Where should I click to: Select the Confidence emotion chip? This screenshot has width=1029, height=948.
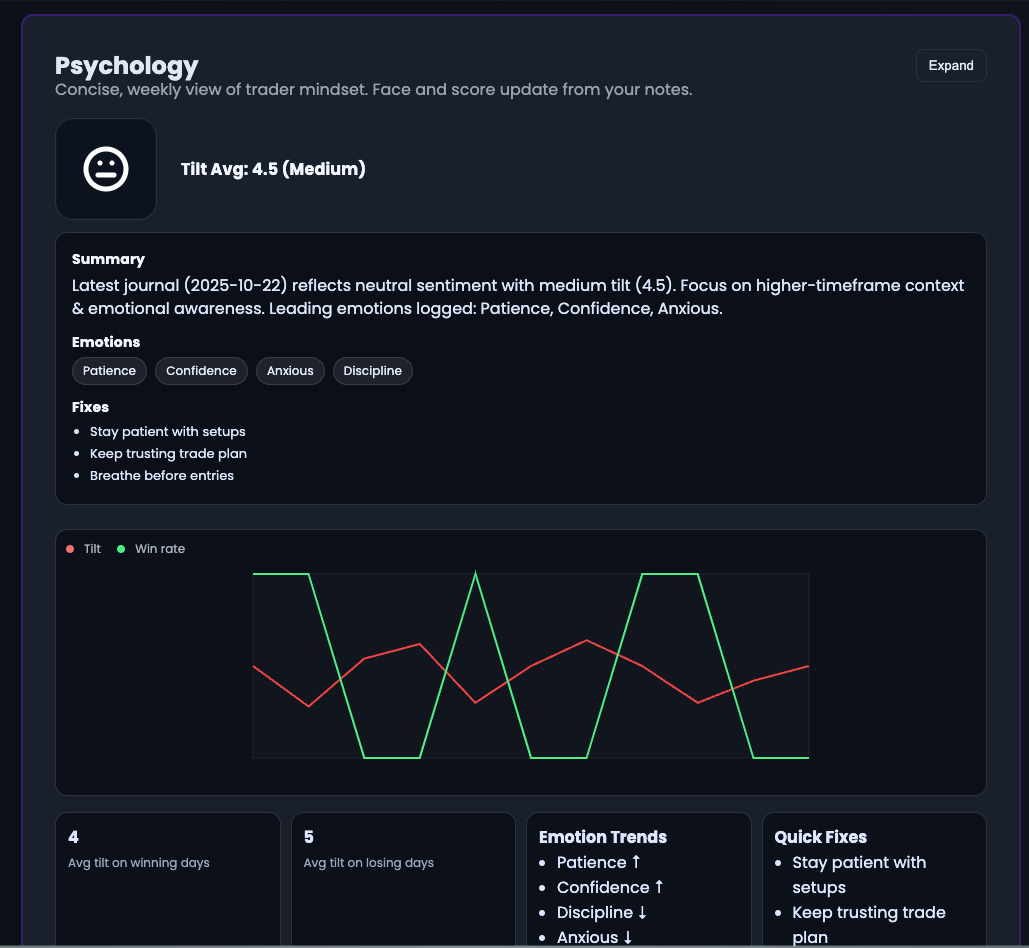[x=201, y=370]
